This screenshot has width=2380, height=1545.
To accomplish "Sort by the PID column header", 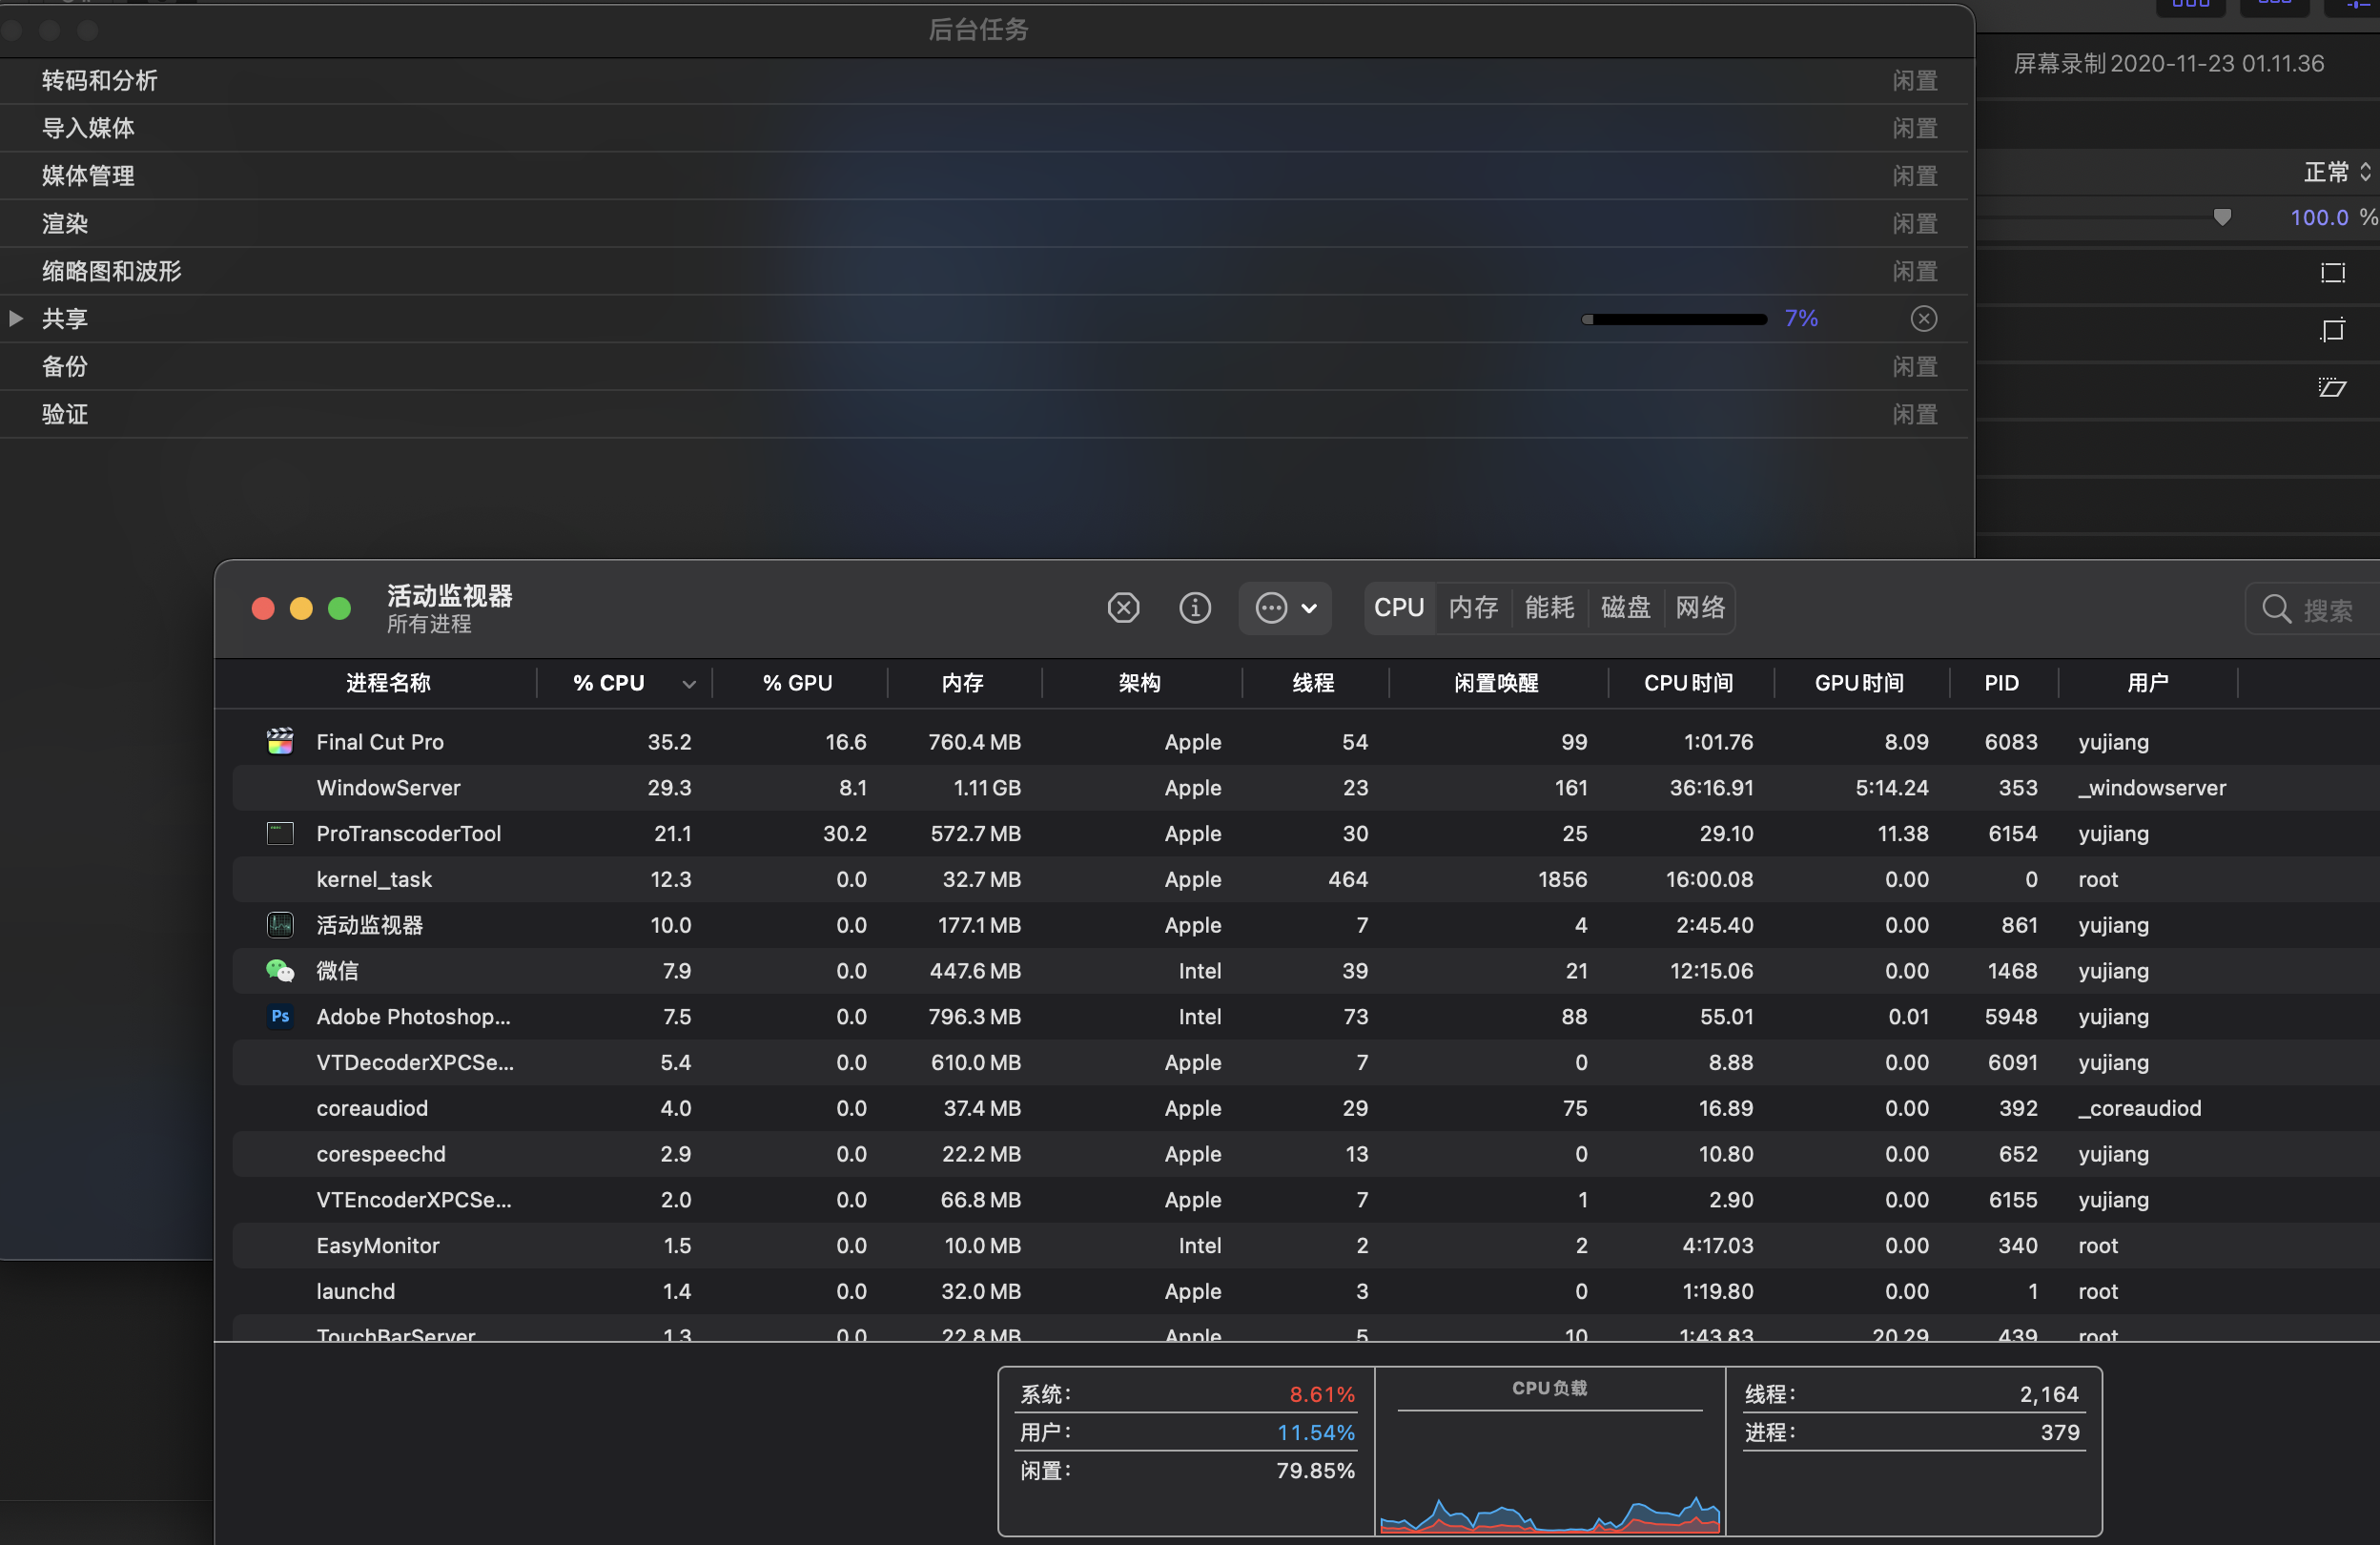I will point(2001,683).
